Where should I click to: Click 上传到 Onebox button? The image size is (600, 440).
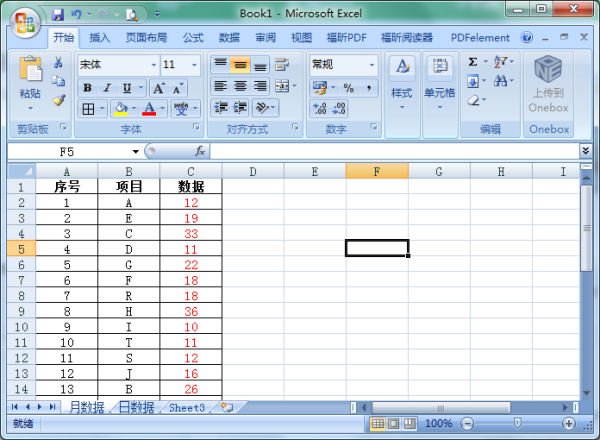click(x=548, y=85)
